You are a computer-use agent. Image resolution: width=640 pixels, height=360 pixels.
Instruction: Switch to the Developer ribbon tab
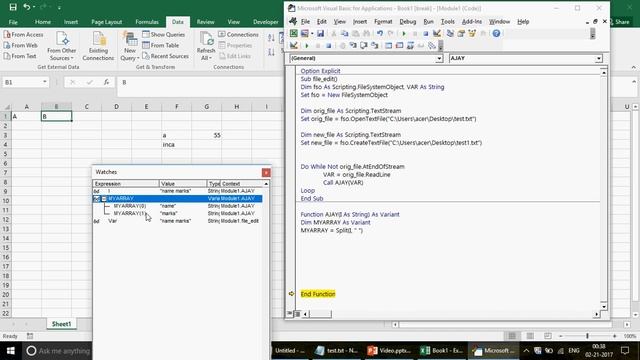pyautogui.click(x=266, y=22)
